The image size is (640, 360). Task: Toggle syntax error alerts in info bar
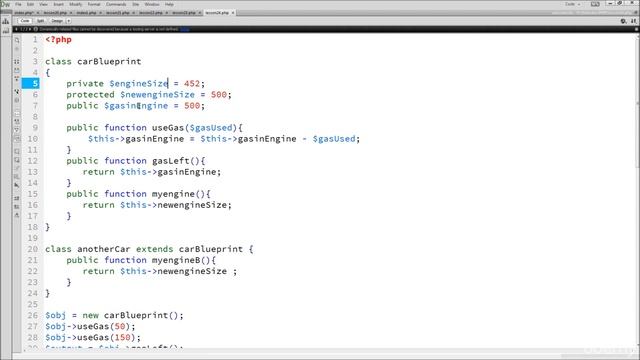coord(17,138)
